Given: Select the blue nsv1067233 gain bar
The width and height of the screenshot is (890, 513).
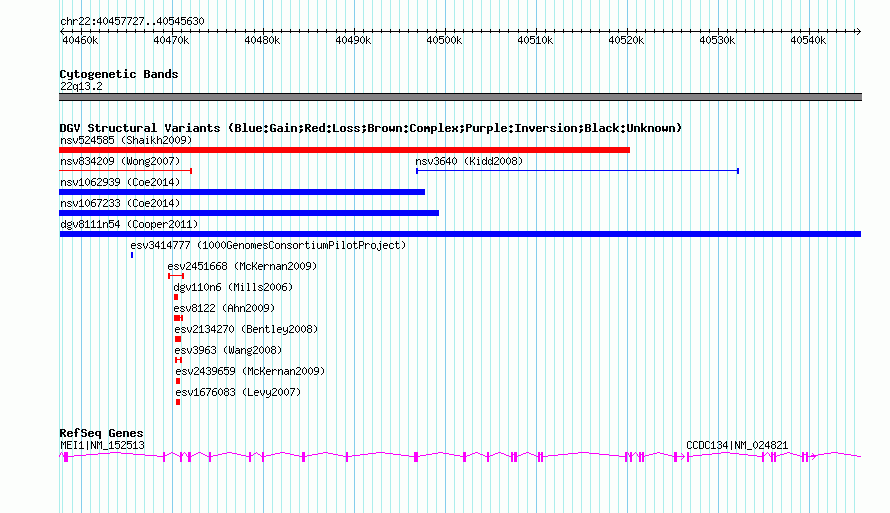Looking at the screenshot, I should click(249, 213).
